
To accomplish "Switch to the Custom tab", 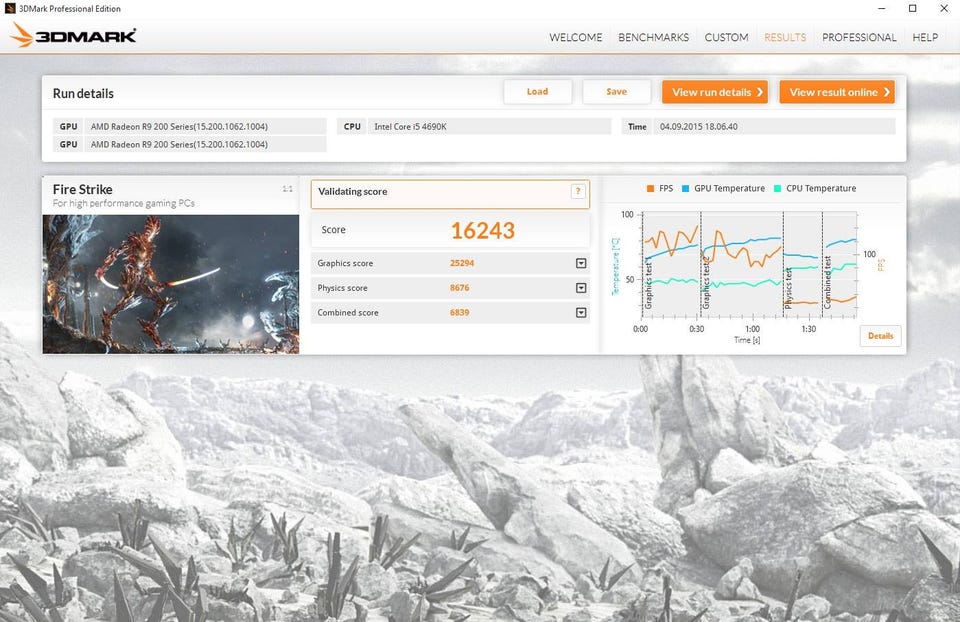I will point(726,37).
